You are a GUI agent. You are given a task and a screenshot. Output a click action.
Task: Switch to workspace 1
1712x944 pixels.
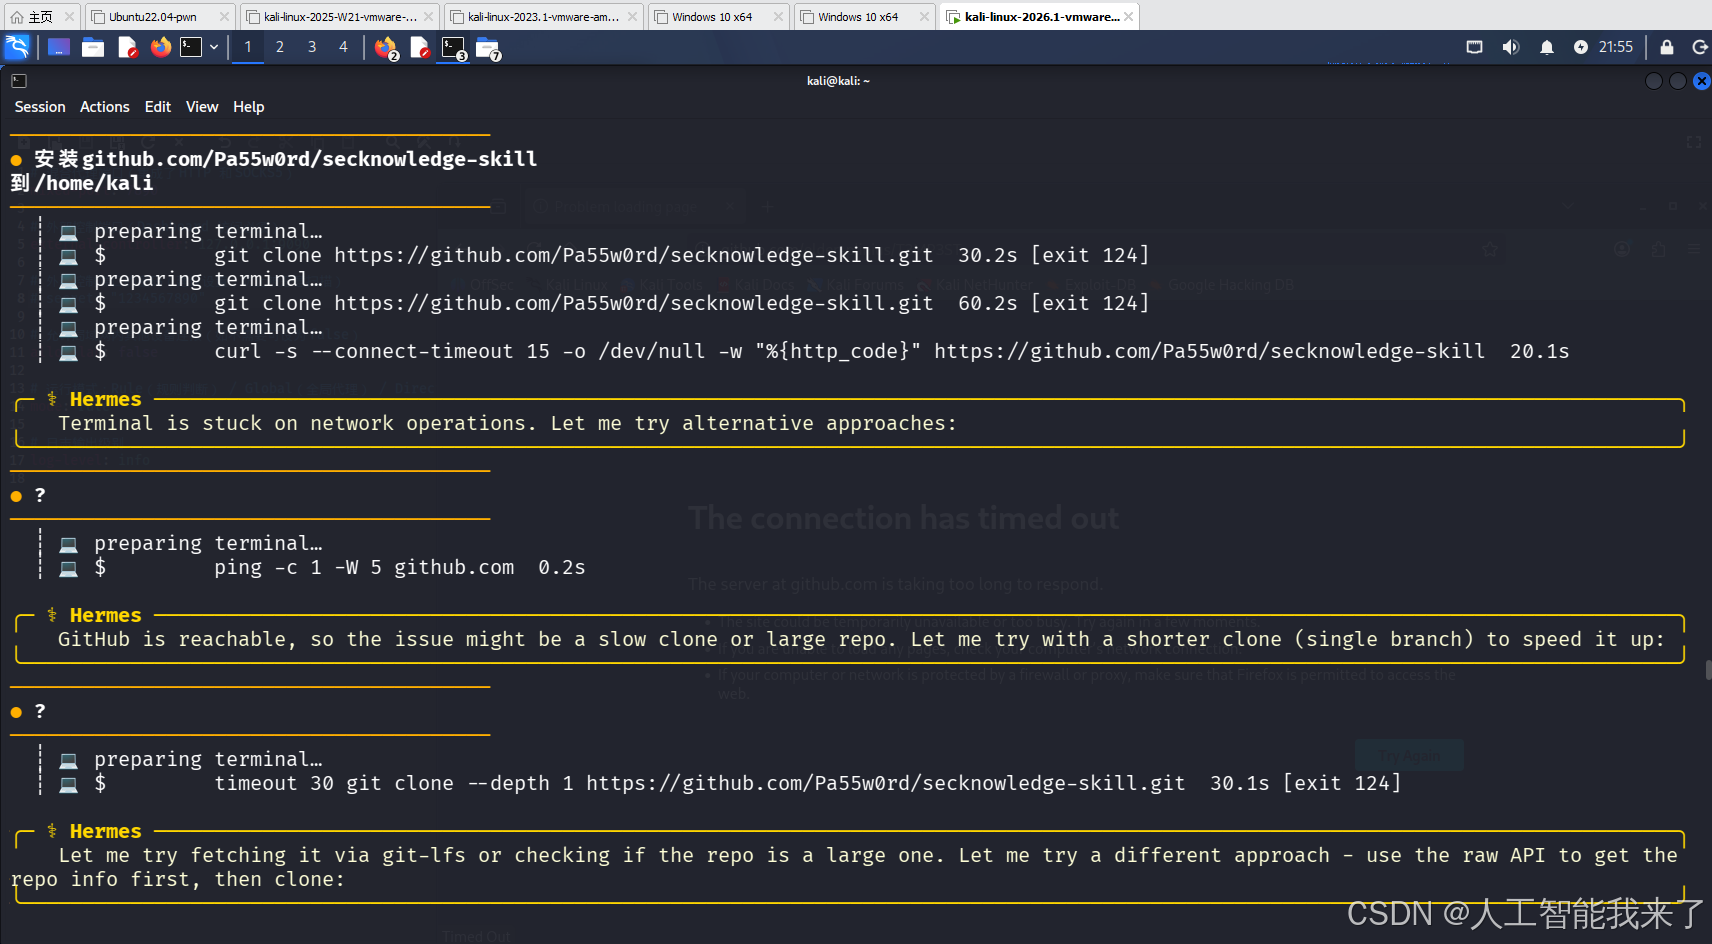point(248,47)
